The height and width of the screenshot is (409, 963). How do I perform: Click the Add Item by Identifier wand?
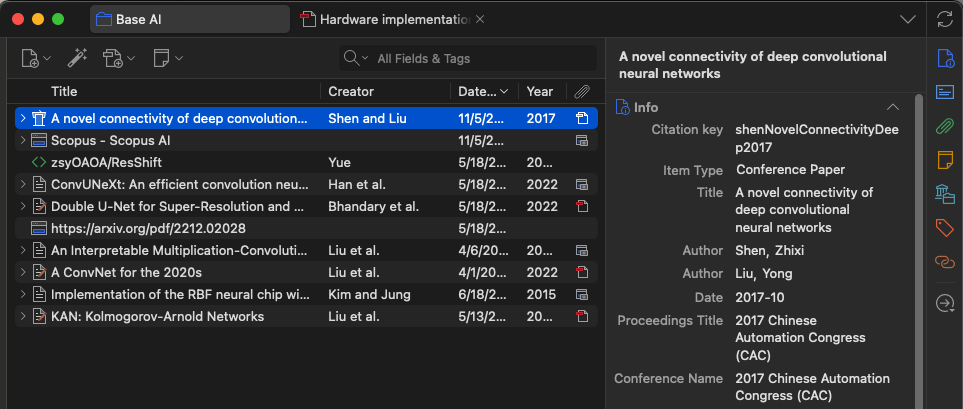77,58
